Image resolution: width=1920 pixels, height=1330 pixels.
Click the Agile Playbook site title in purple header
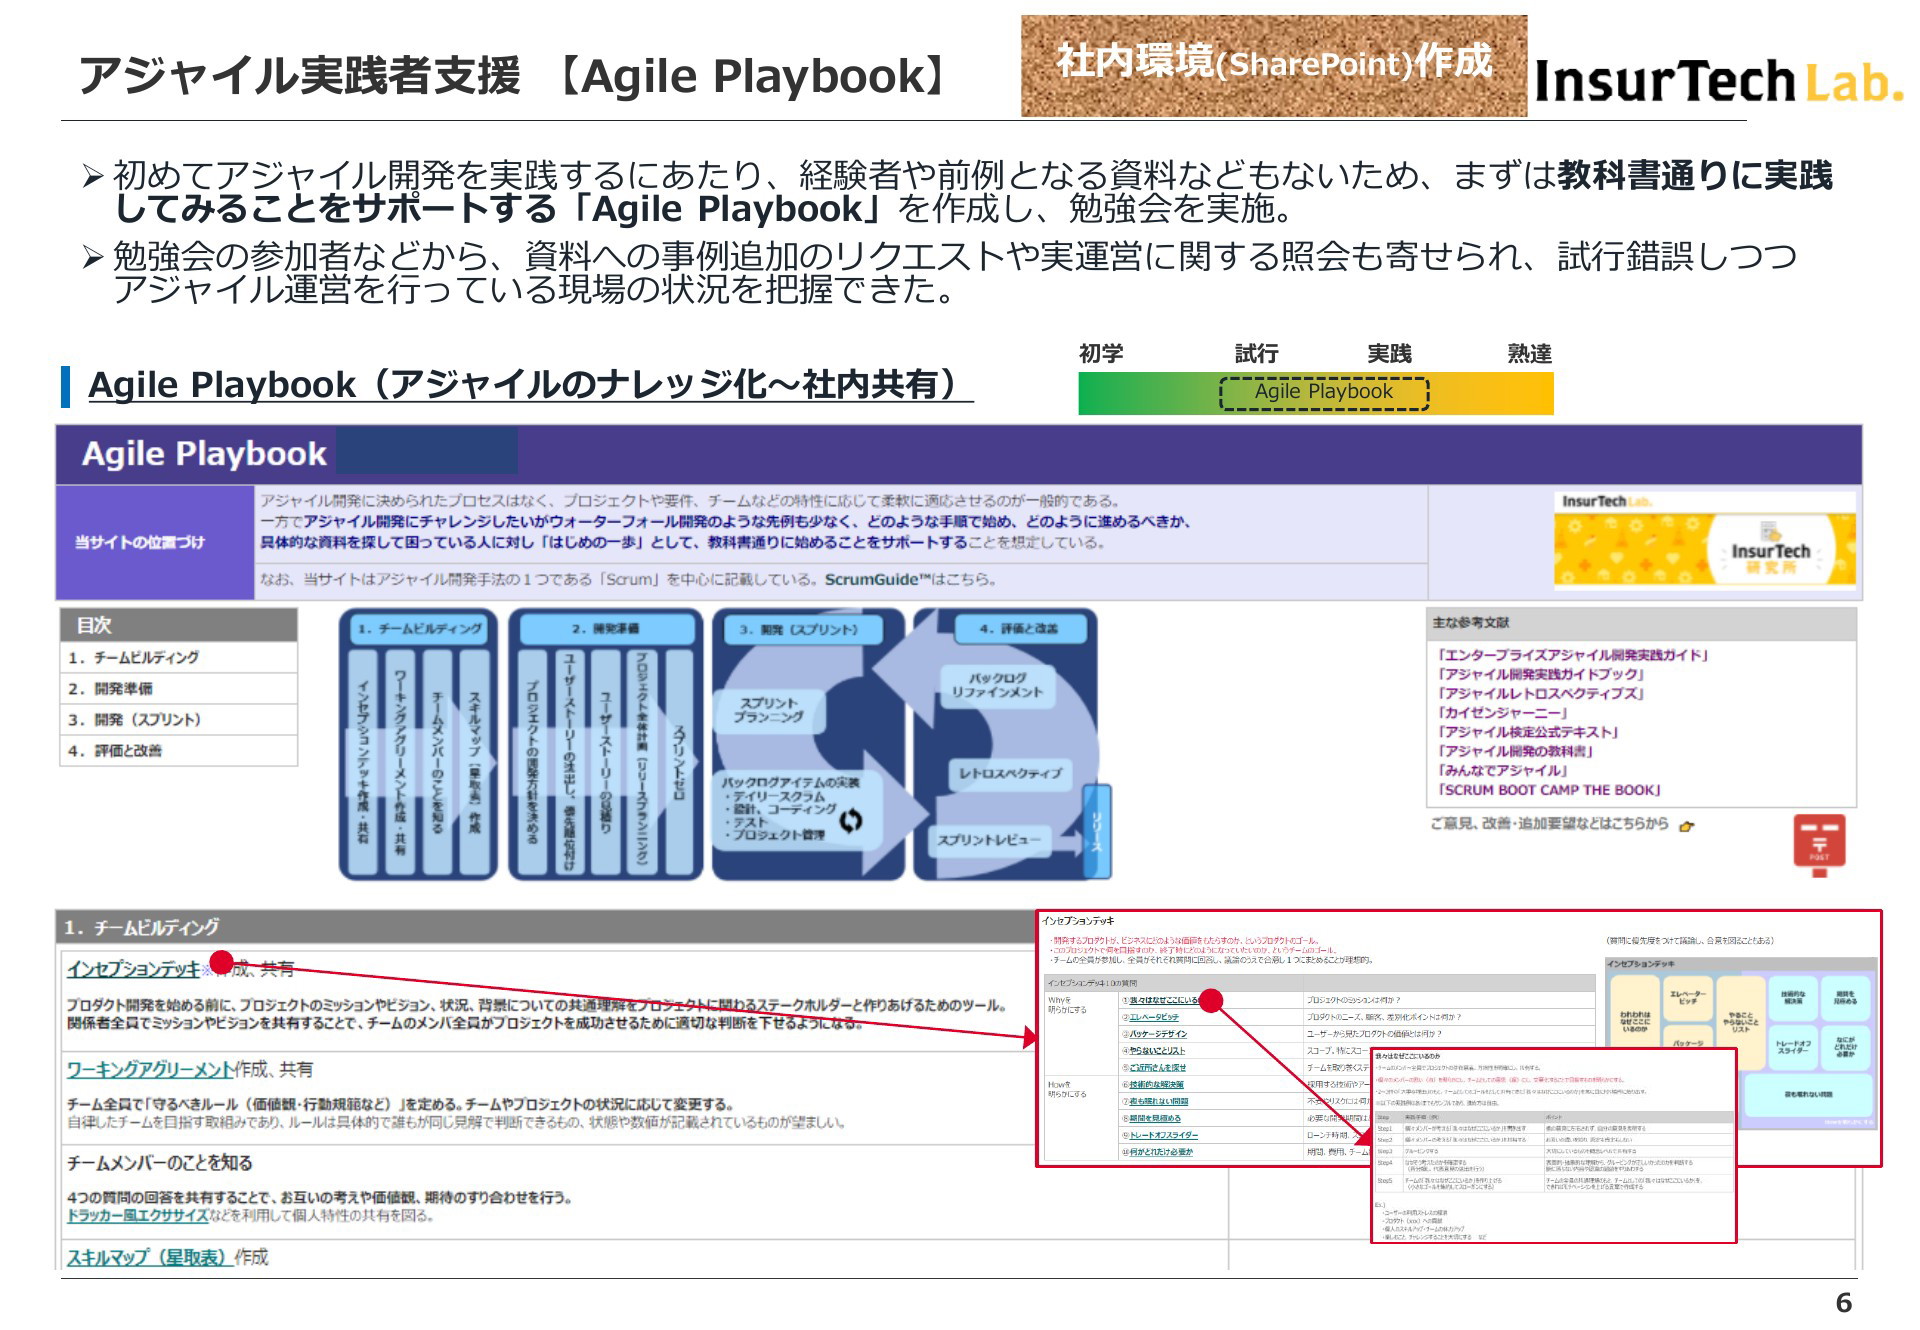204,454
